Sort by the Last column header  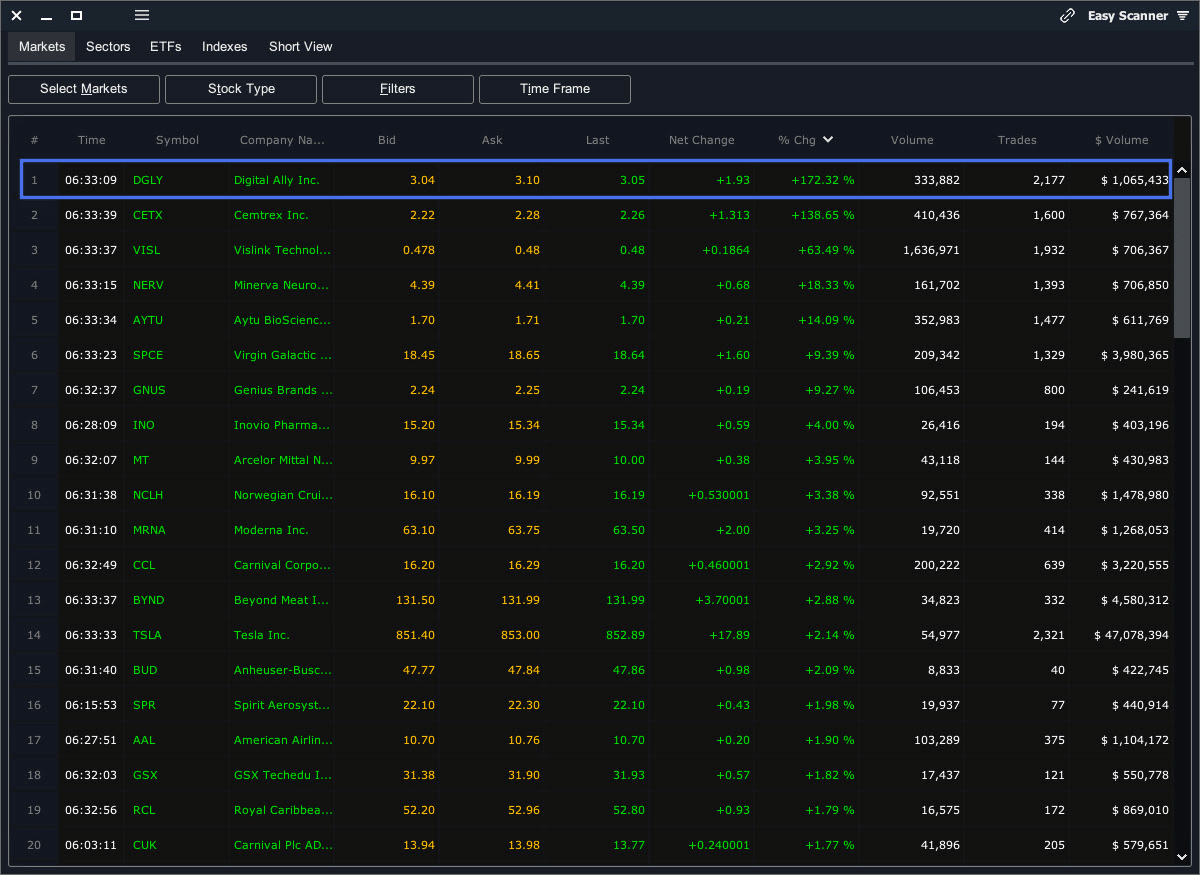point(598,140)
